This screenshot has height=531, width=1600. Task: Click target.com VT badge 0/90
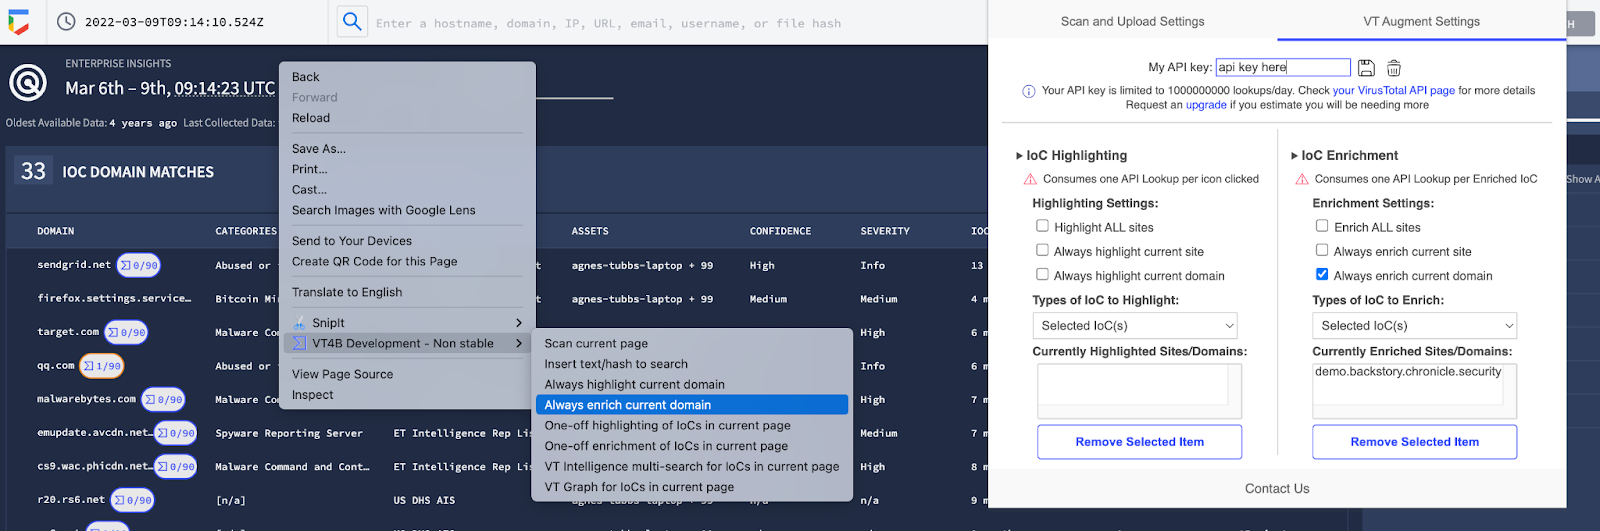coord(126,333)
